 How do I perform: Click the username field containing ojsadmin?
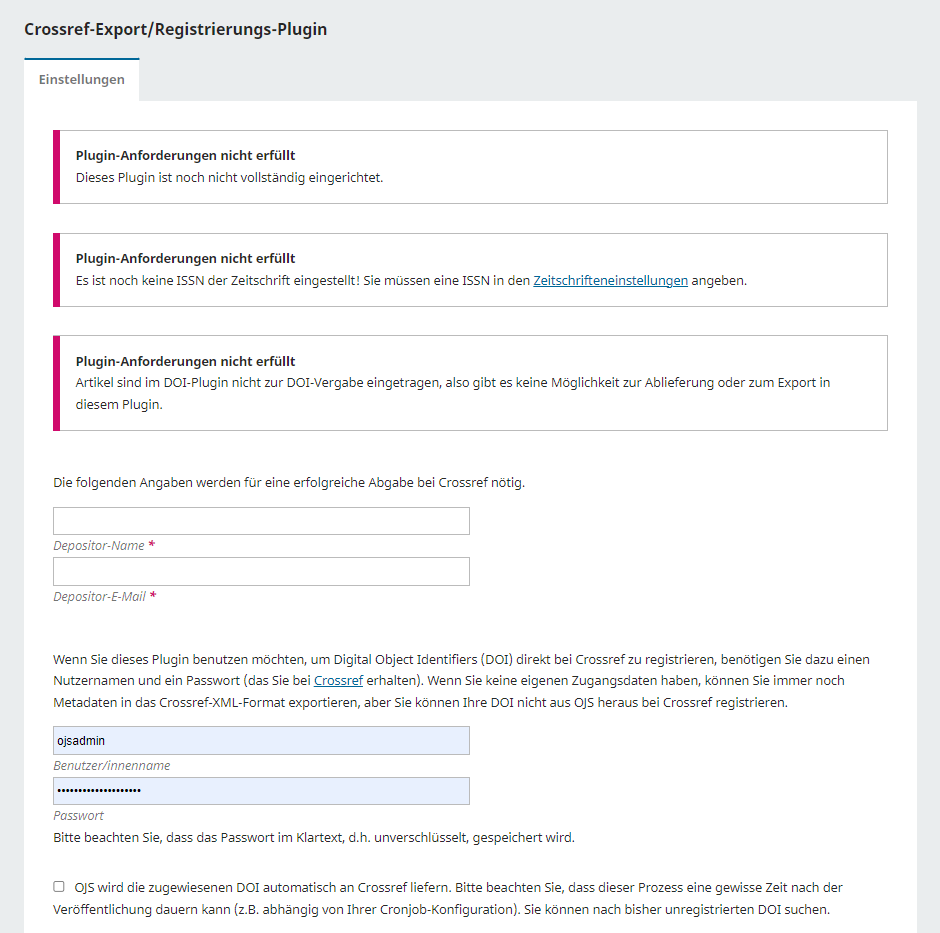[261, 741]
